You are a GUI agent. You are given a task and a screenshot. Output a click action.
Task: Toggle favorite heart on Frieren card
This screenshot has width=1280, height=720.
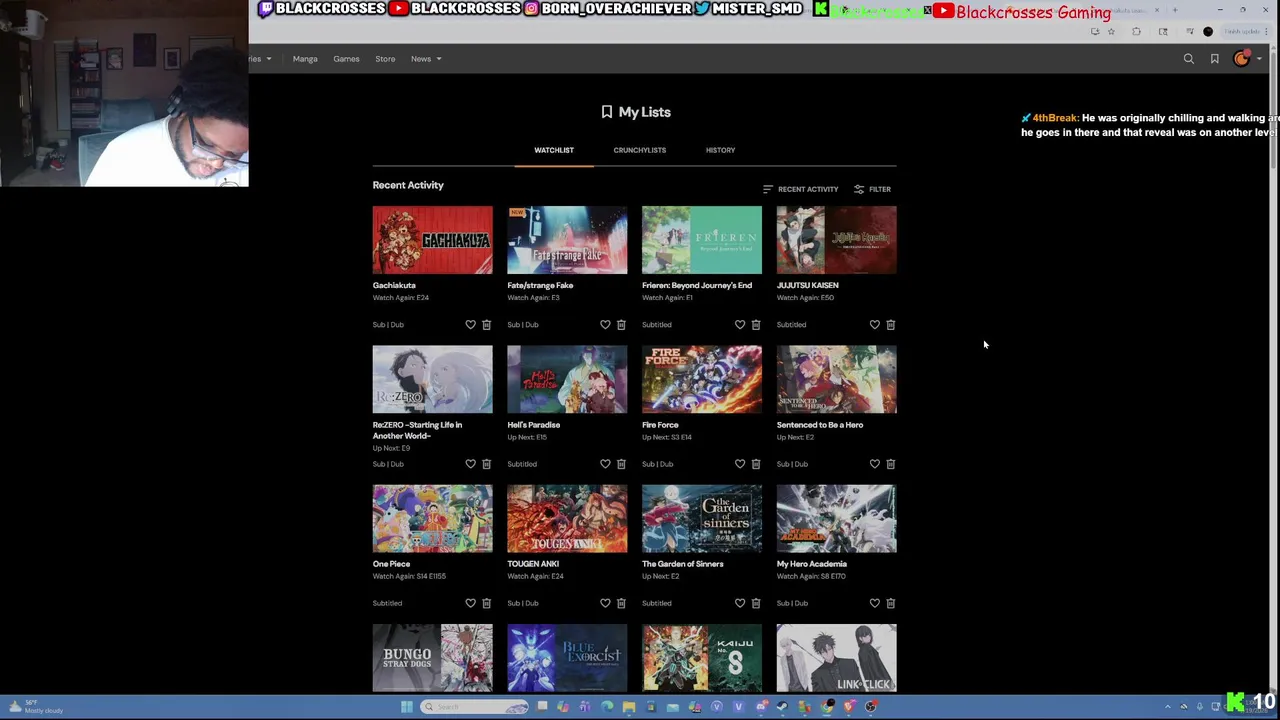(740, 325)
